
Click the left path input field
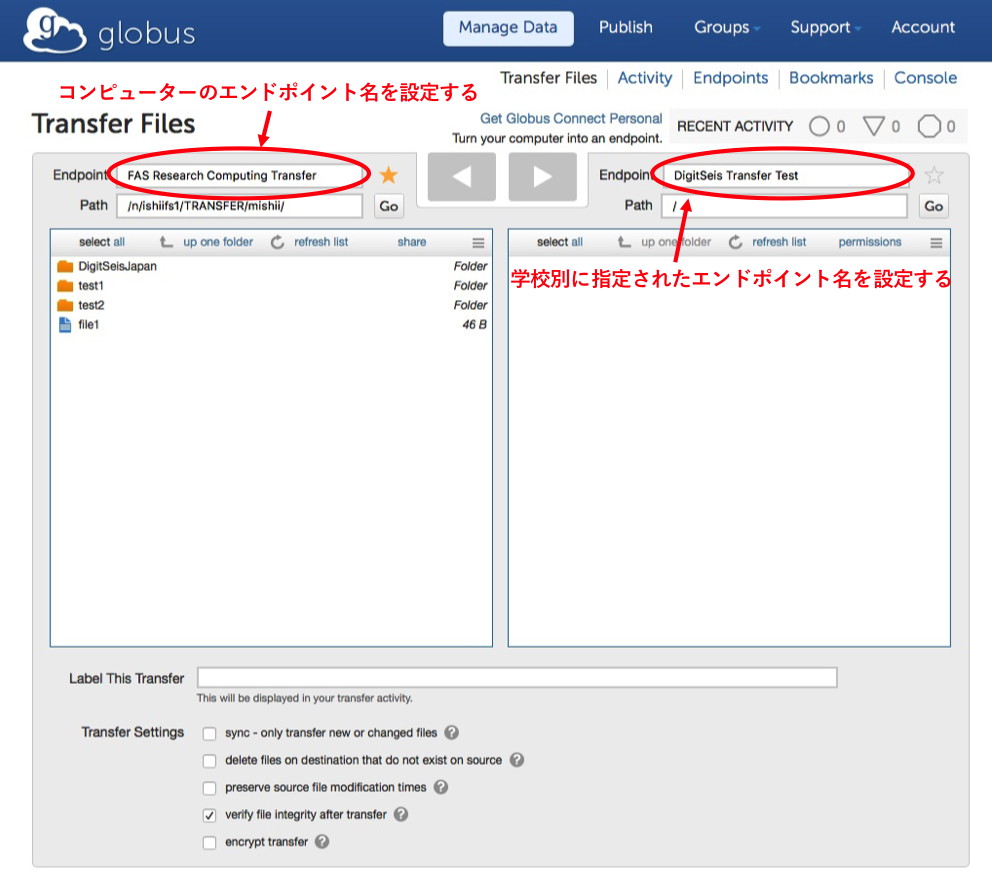click(x=240, y=206)
